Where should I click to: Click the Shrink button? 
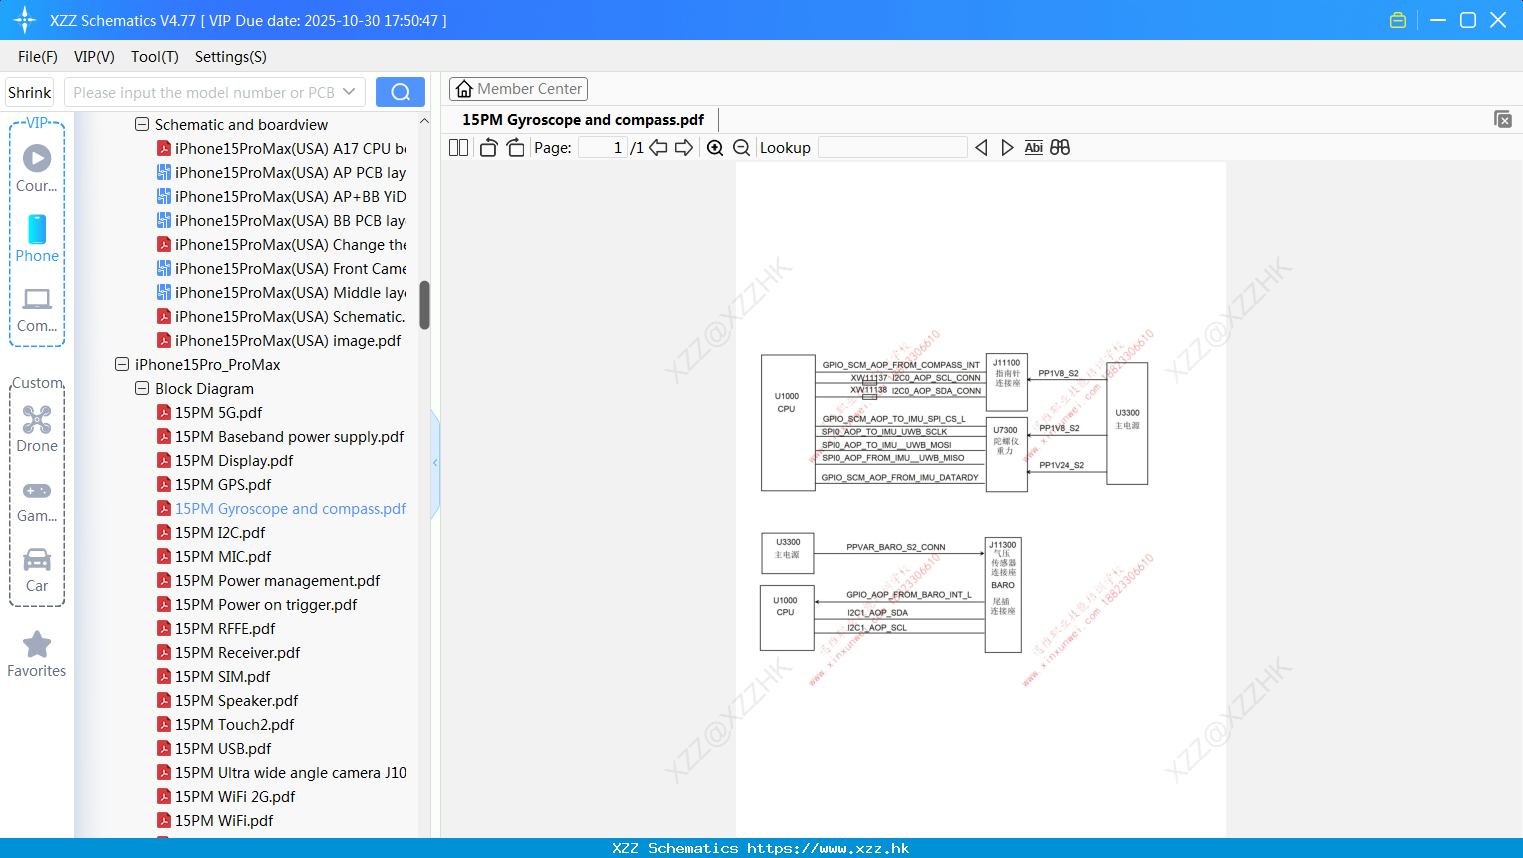pos(30,92)
